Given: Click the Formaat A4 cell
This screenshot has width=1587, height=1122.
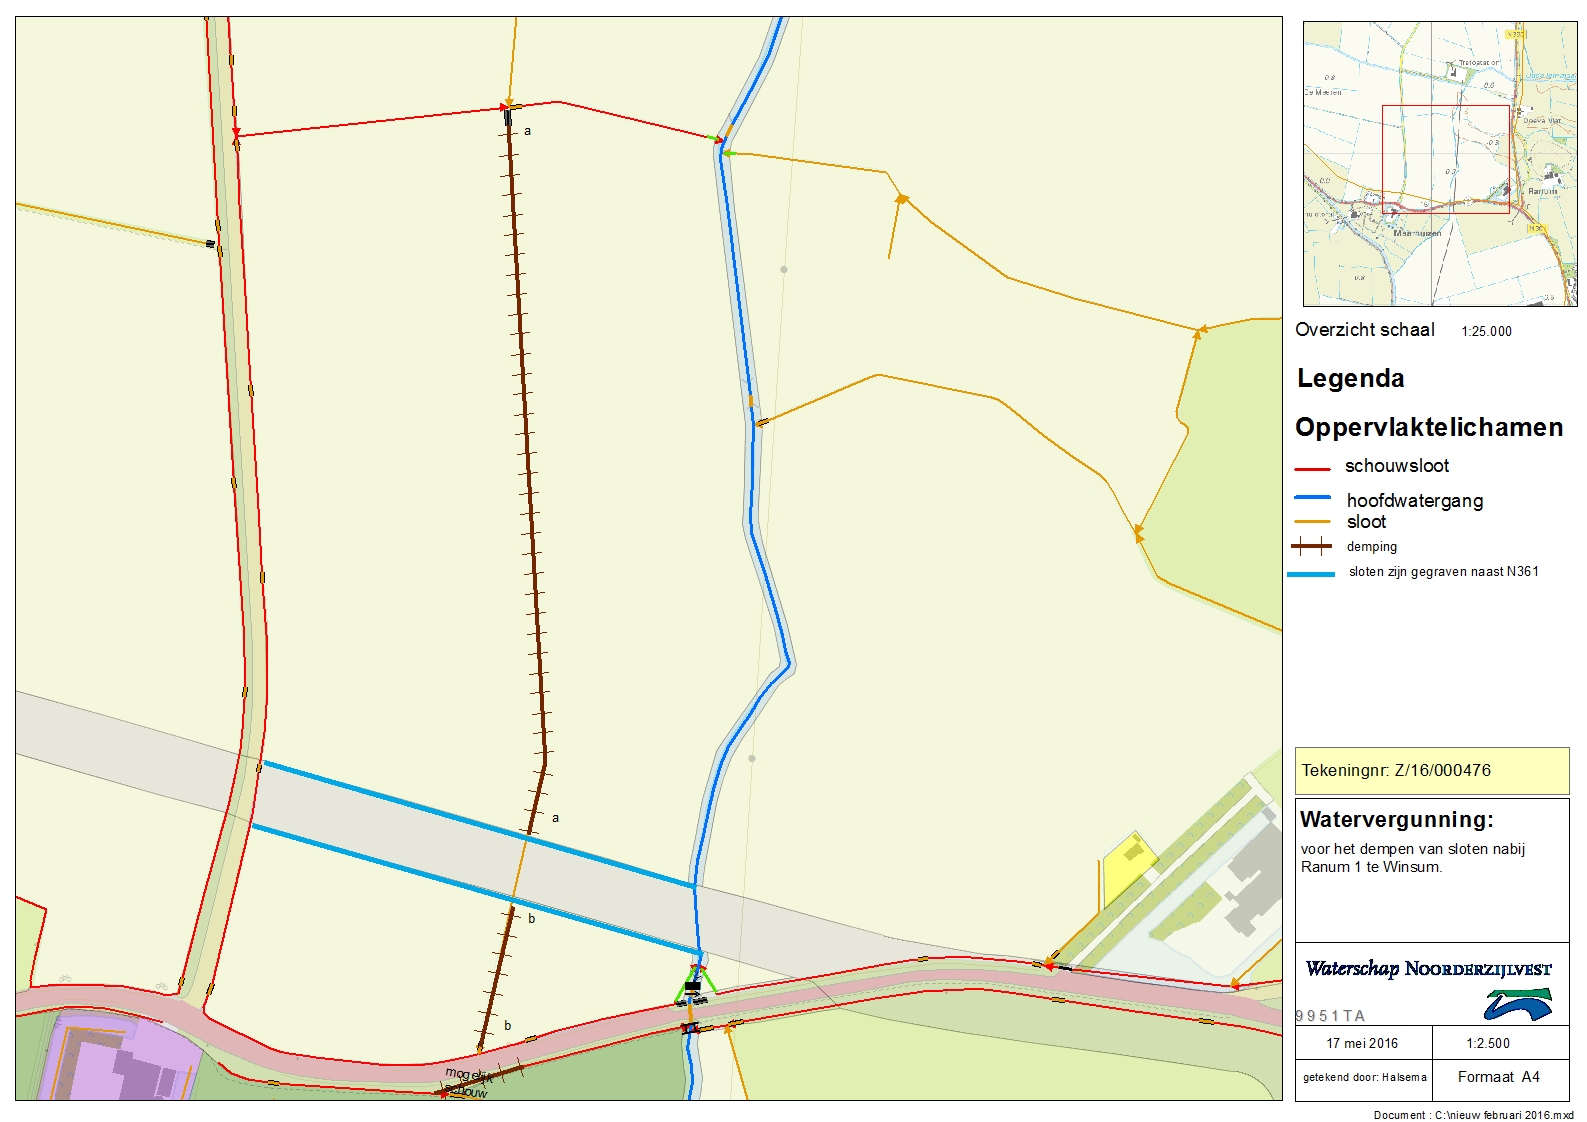Looking at the screenshot, I should click(x=1498, y=1077).
